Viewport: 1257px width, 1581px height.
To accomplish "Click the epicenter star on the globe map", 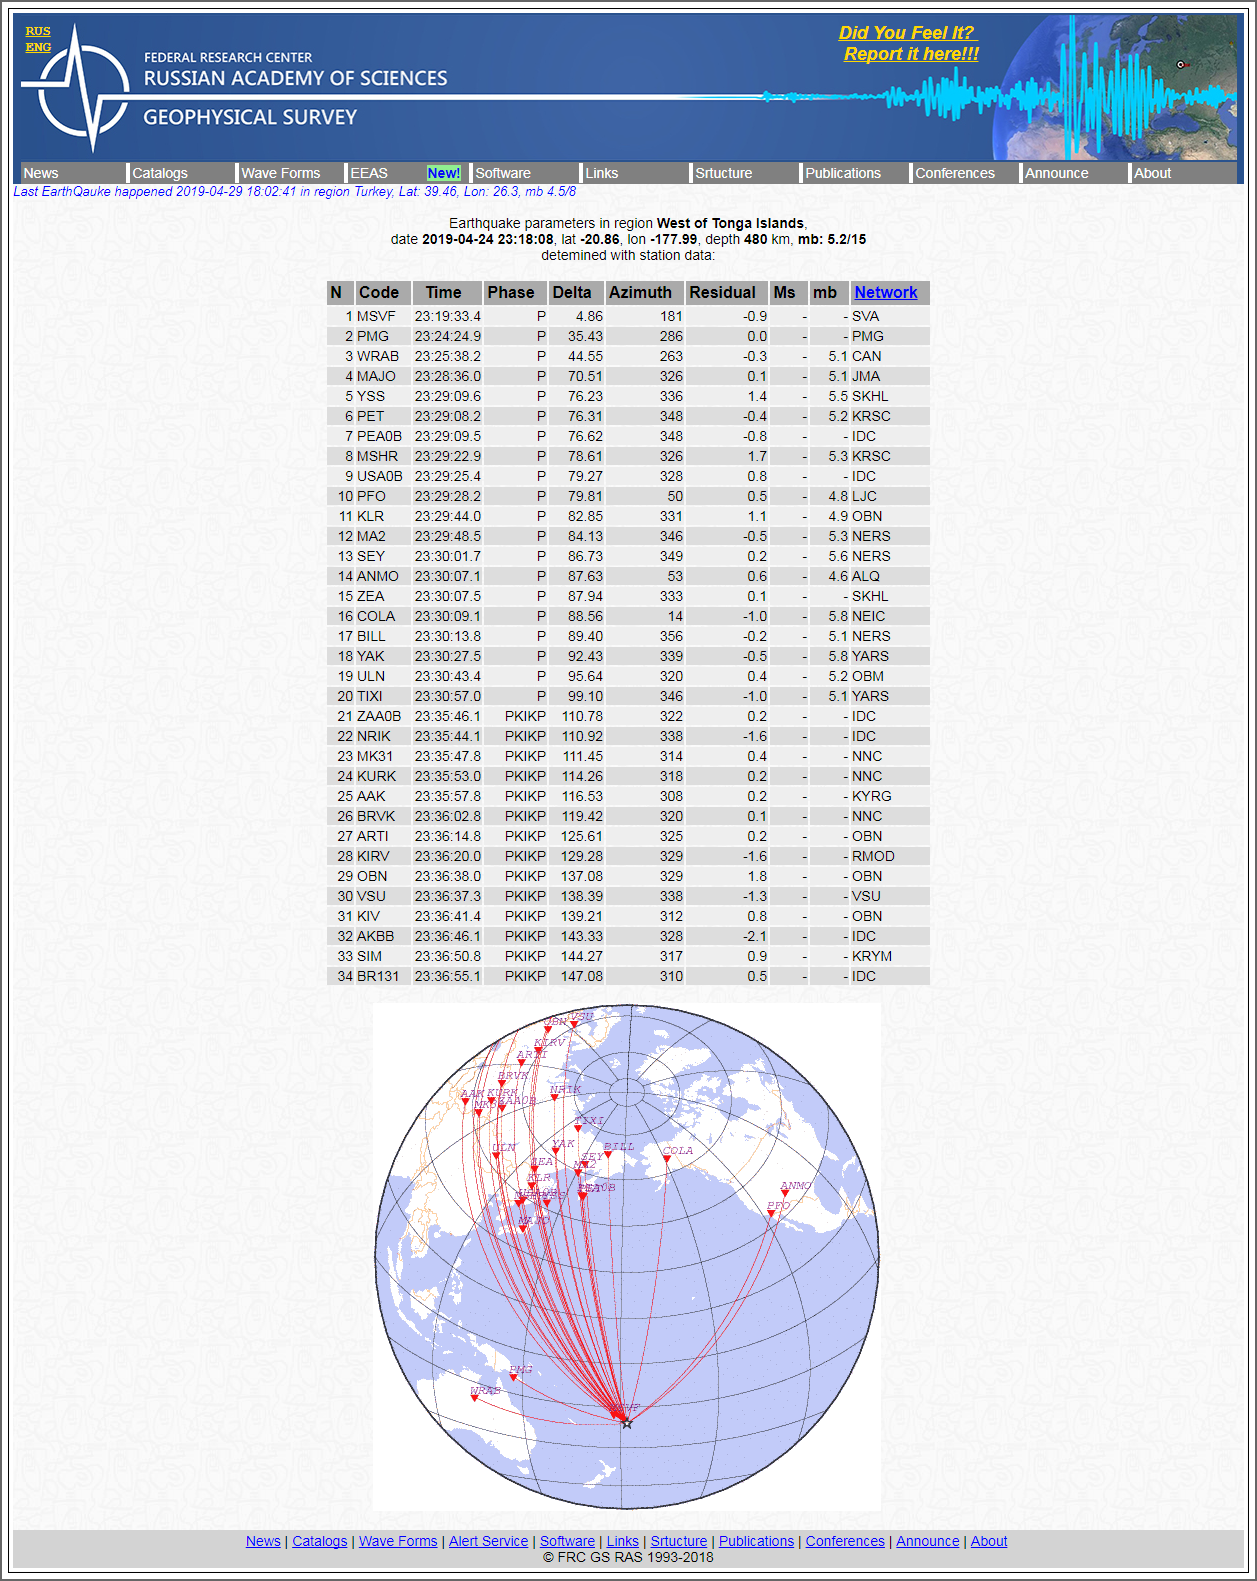I will click(627, 1423).
